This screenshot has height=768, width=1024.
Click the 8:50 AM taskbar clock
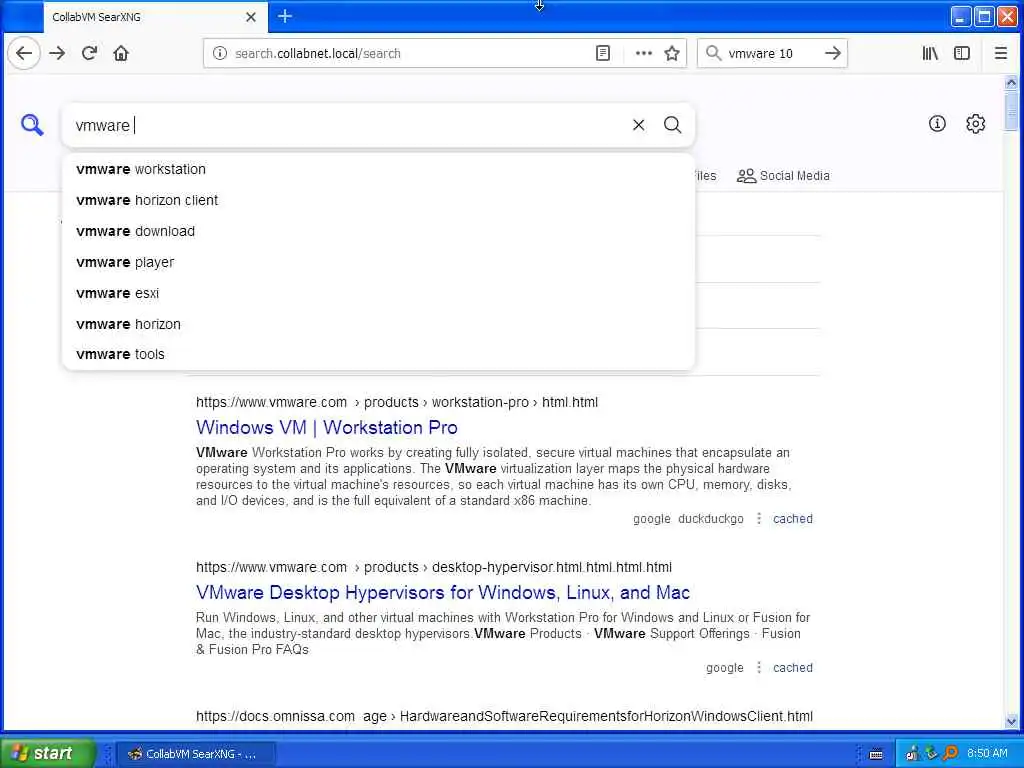(x=987, y=754)
